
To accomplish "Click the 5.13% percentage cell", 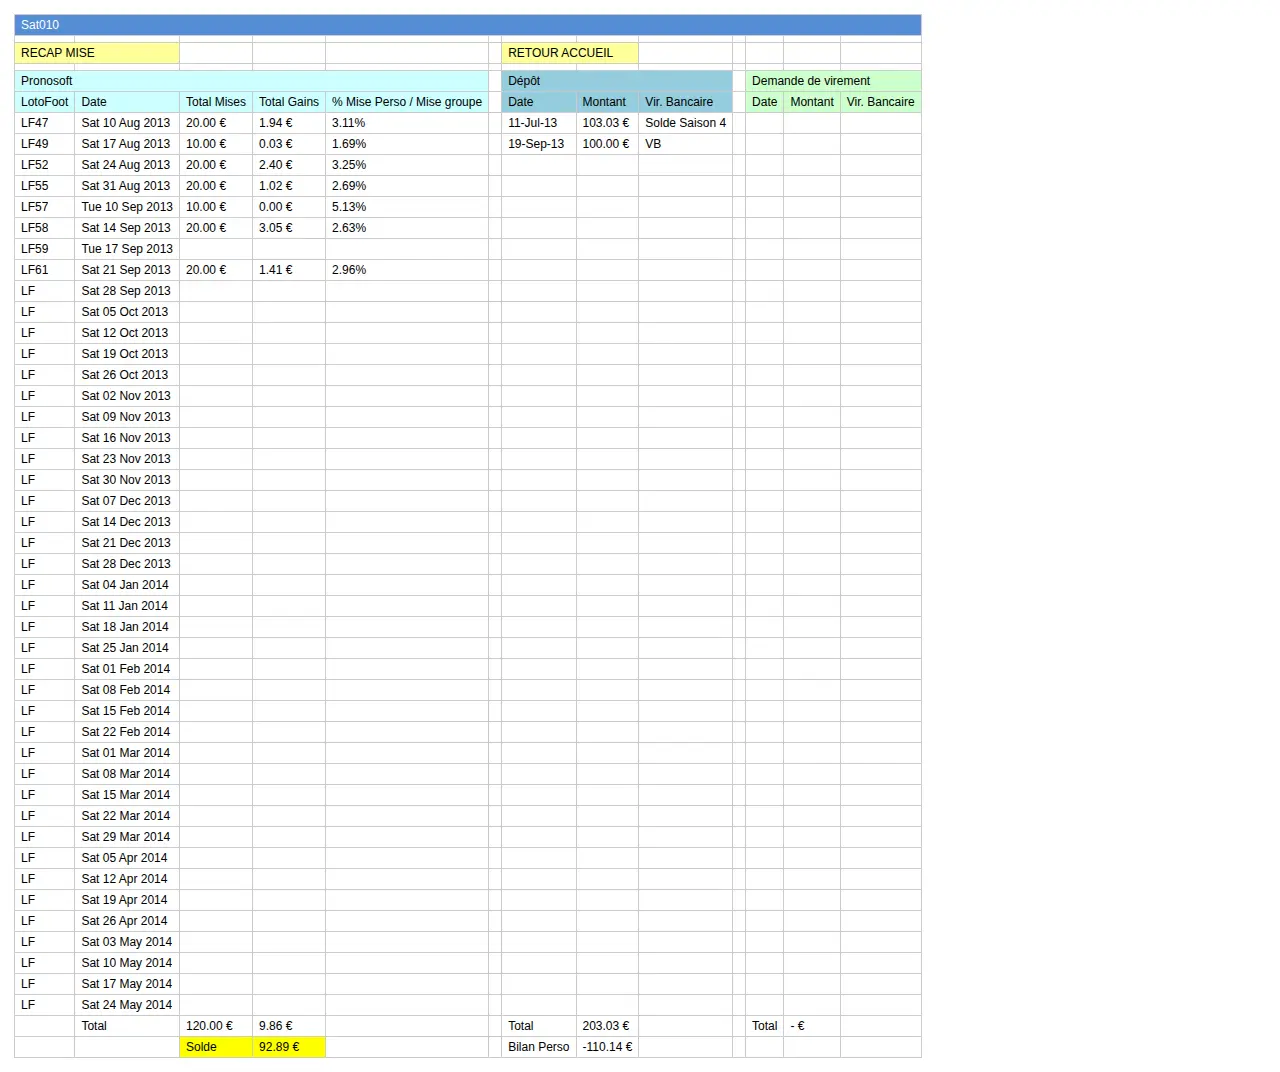I will tap(407, 207).
